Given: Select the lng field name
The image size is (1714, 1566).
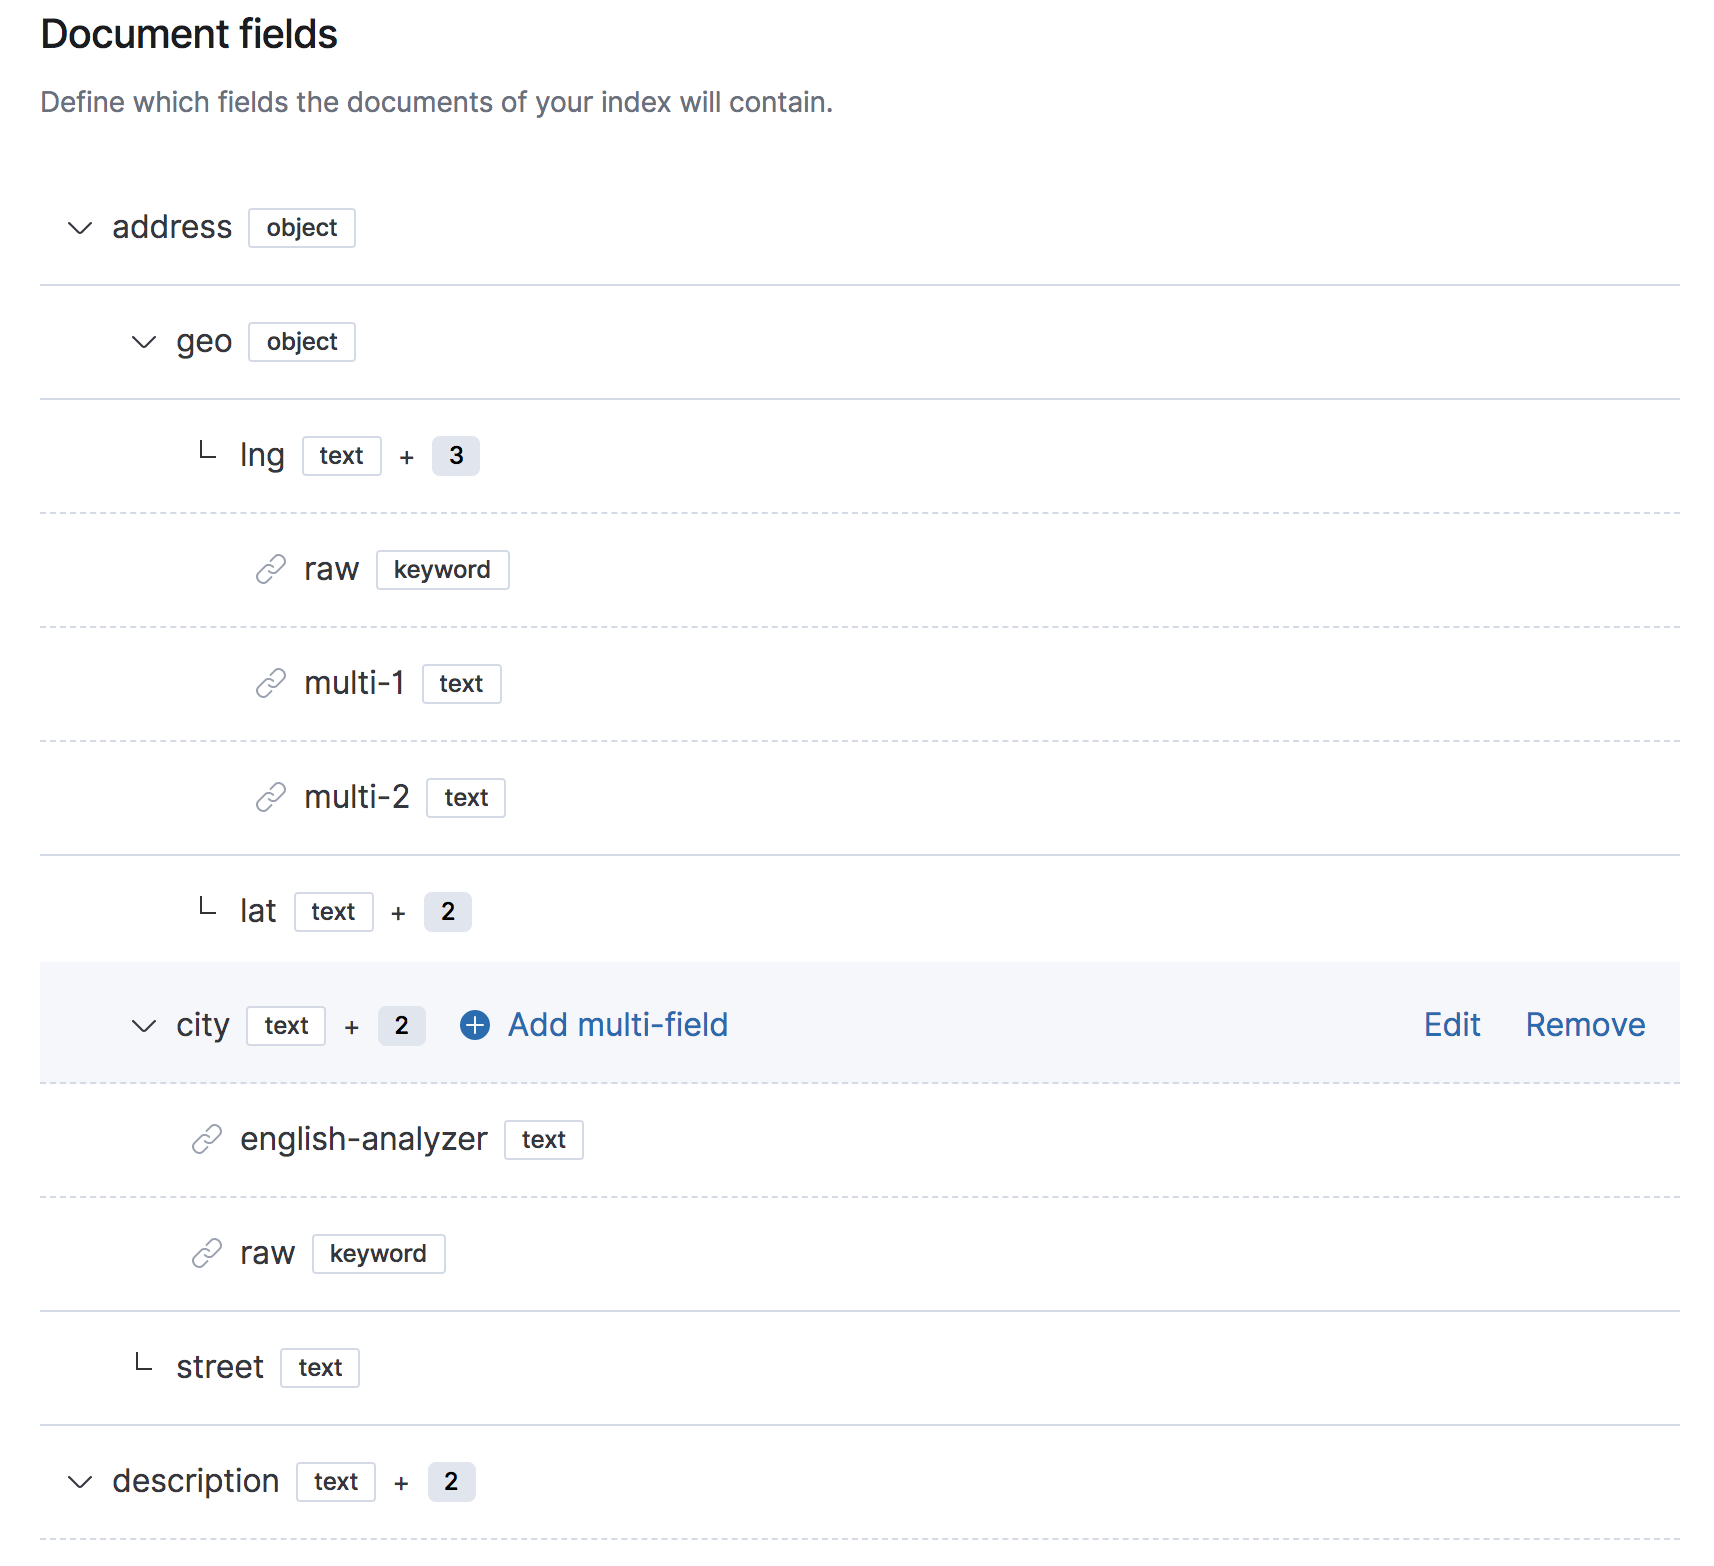Looking at the screenshot, I should (262, 456).
